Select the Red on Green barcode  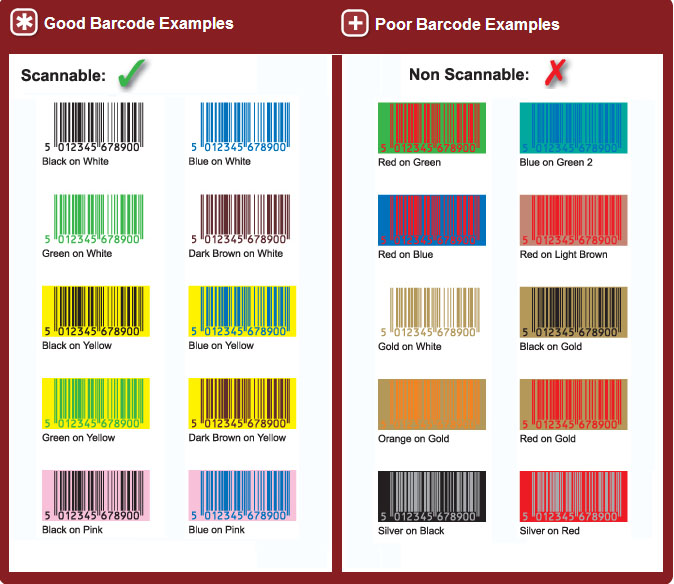point(432,128)
